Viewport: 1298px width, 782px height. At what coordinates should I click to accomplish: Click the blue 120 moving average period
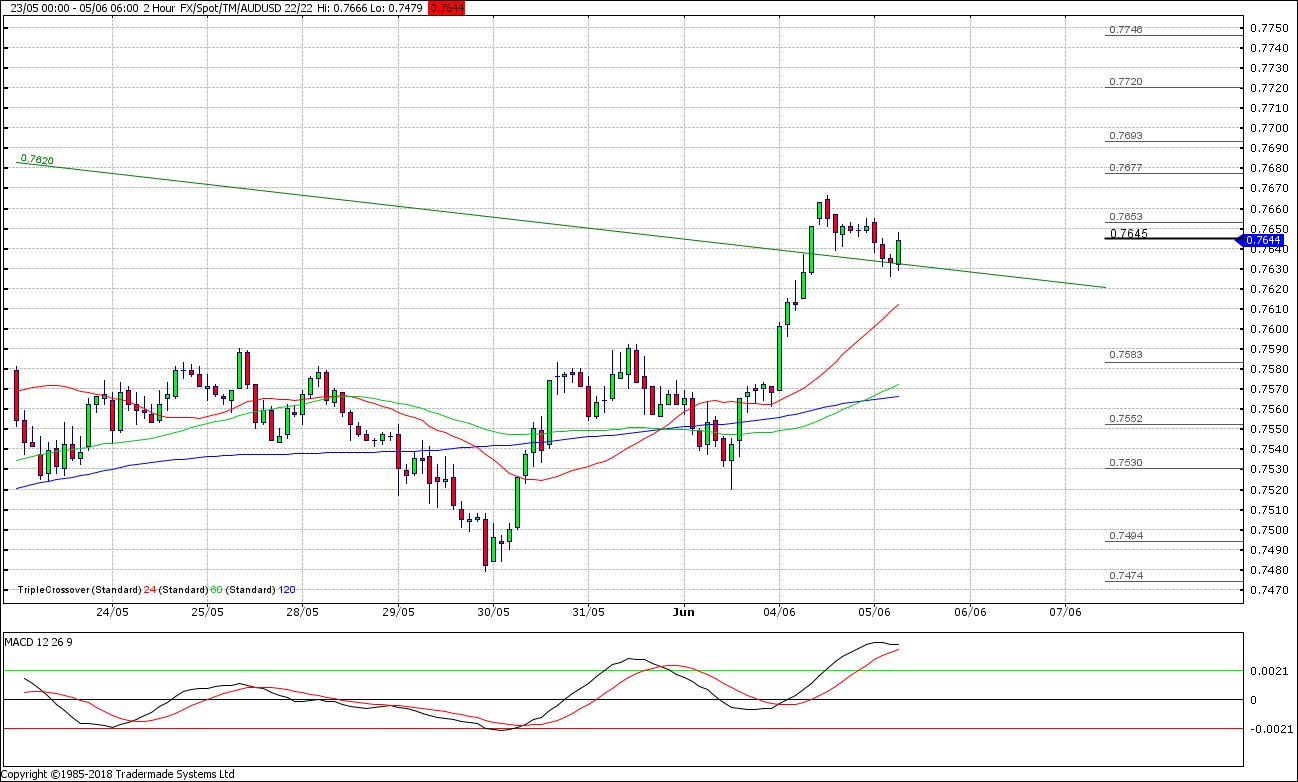pos(287,590)
